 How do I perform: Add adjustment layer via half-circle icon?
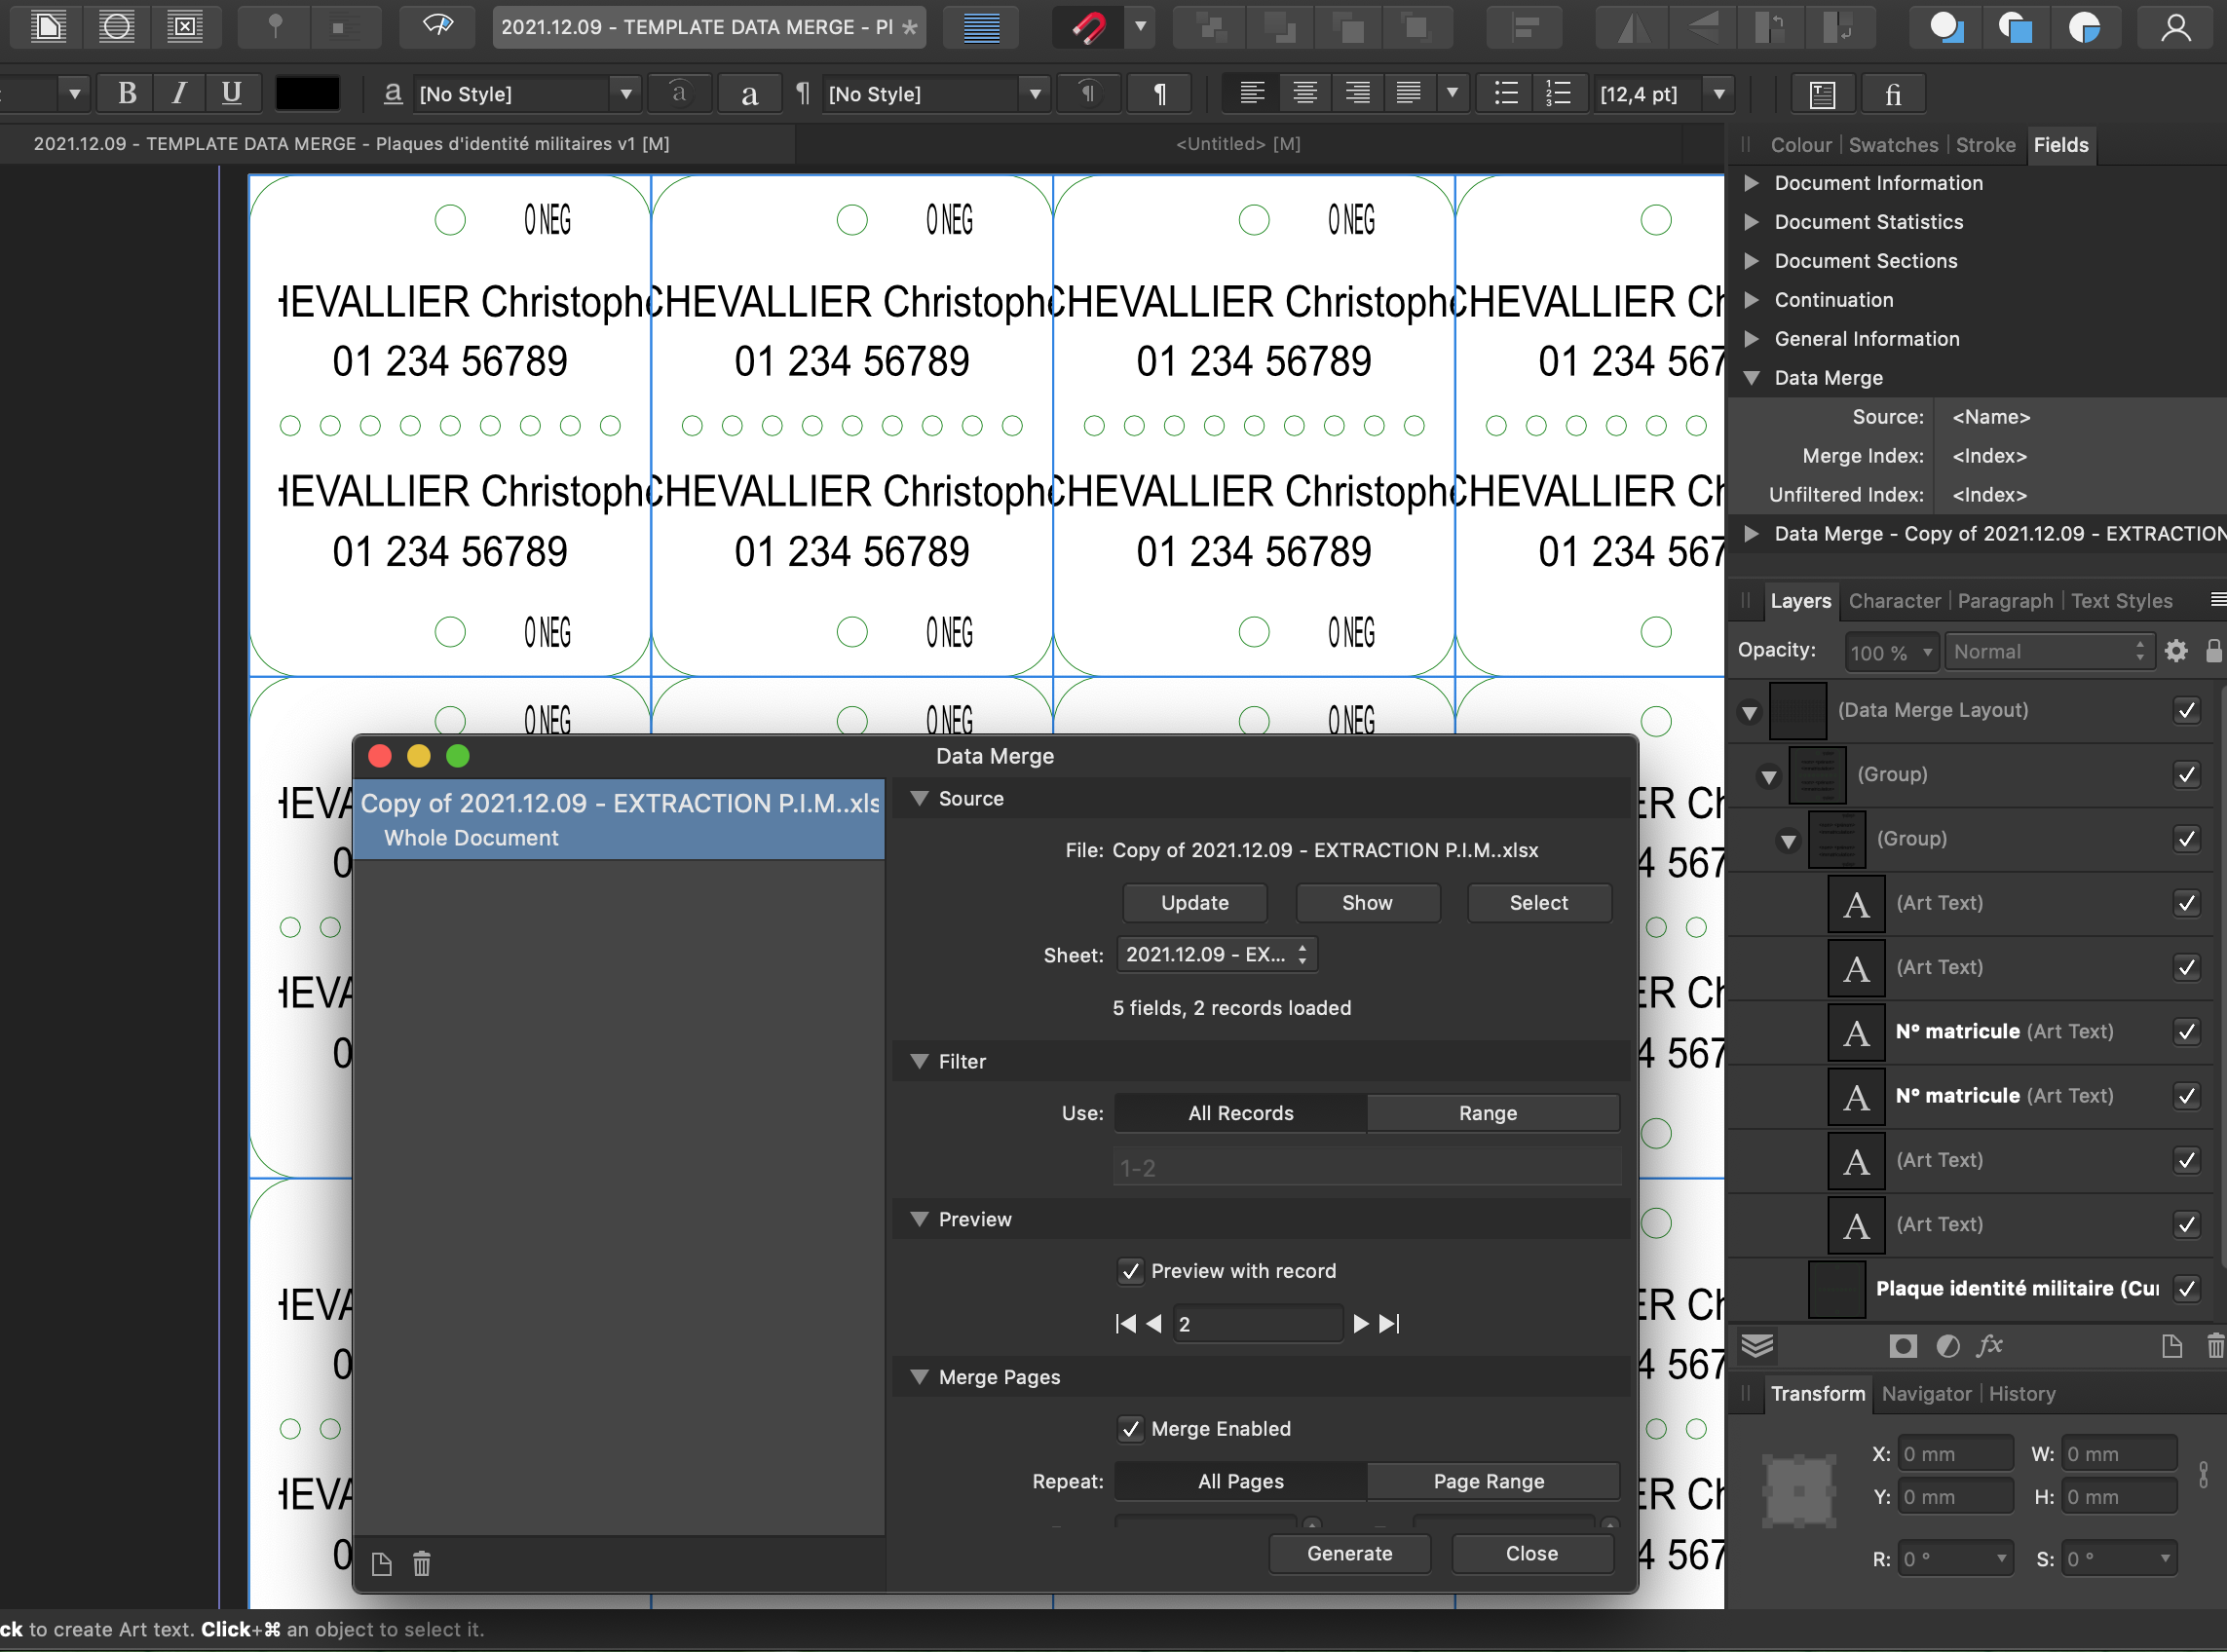(1947, 1346)
